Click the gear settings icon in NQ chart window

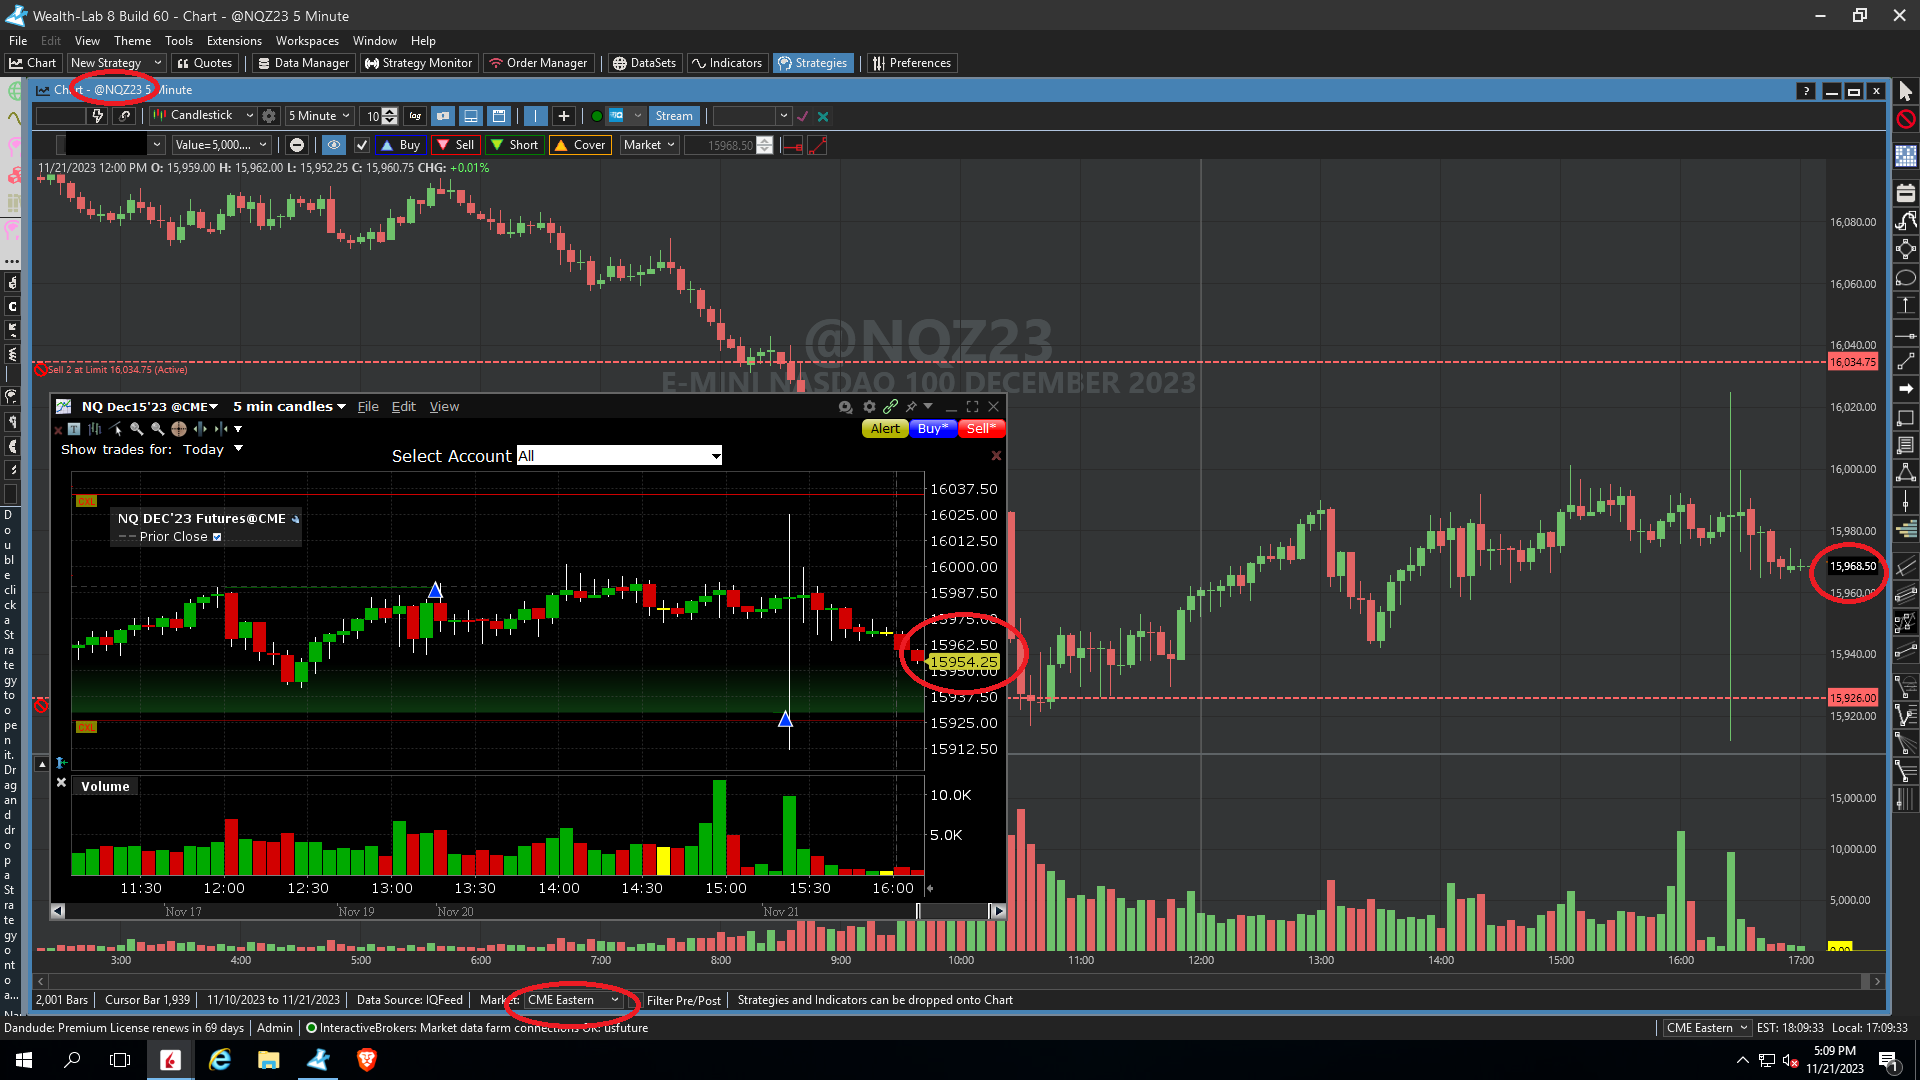(869, 407)
